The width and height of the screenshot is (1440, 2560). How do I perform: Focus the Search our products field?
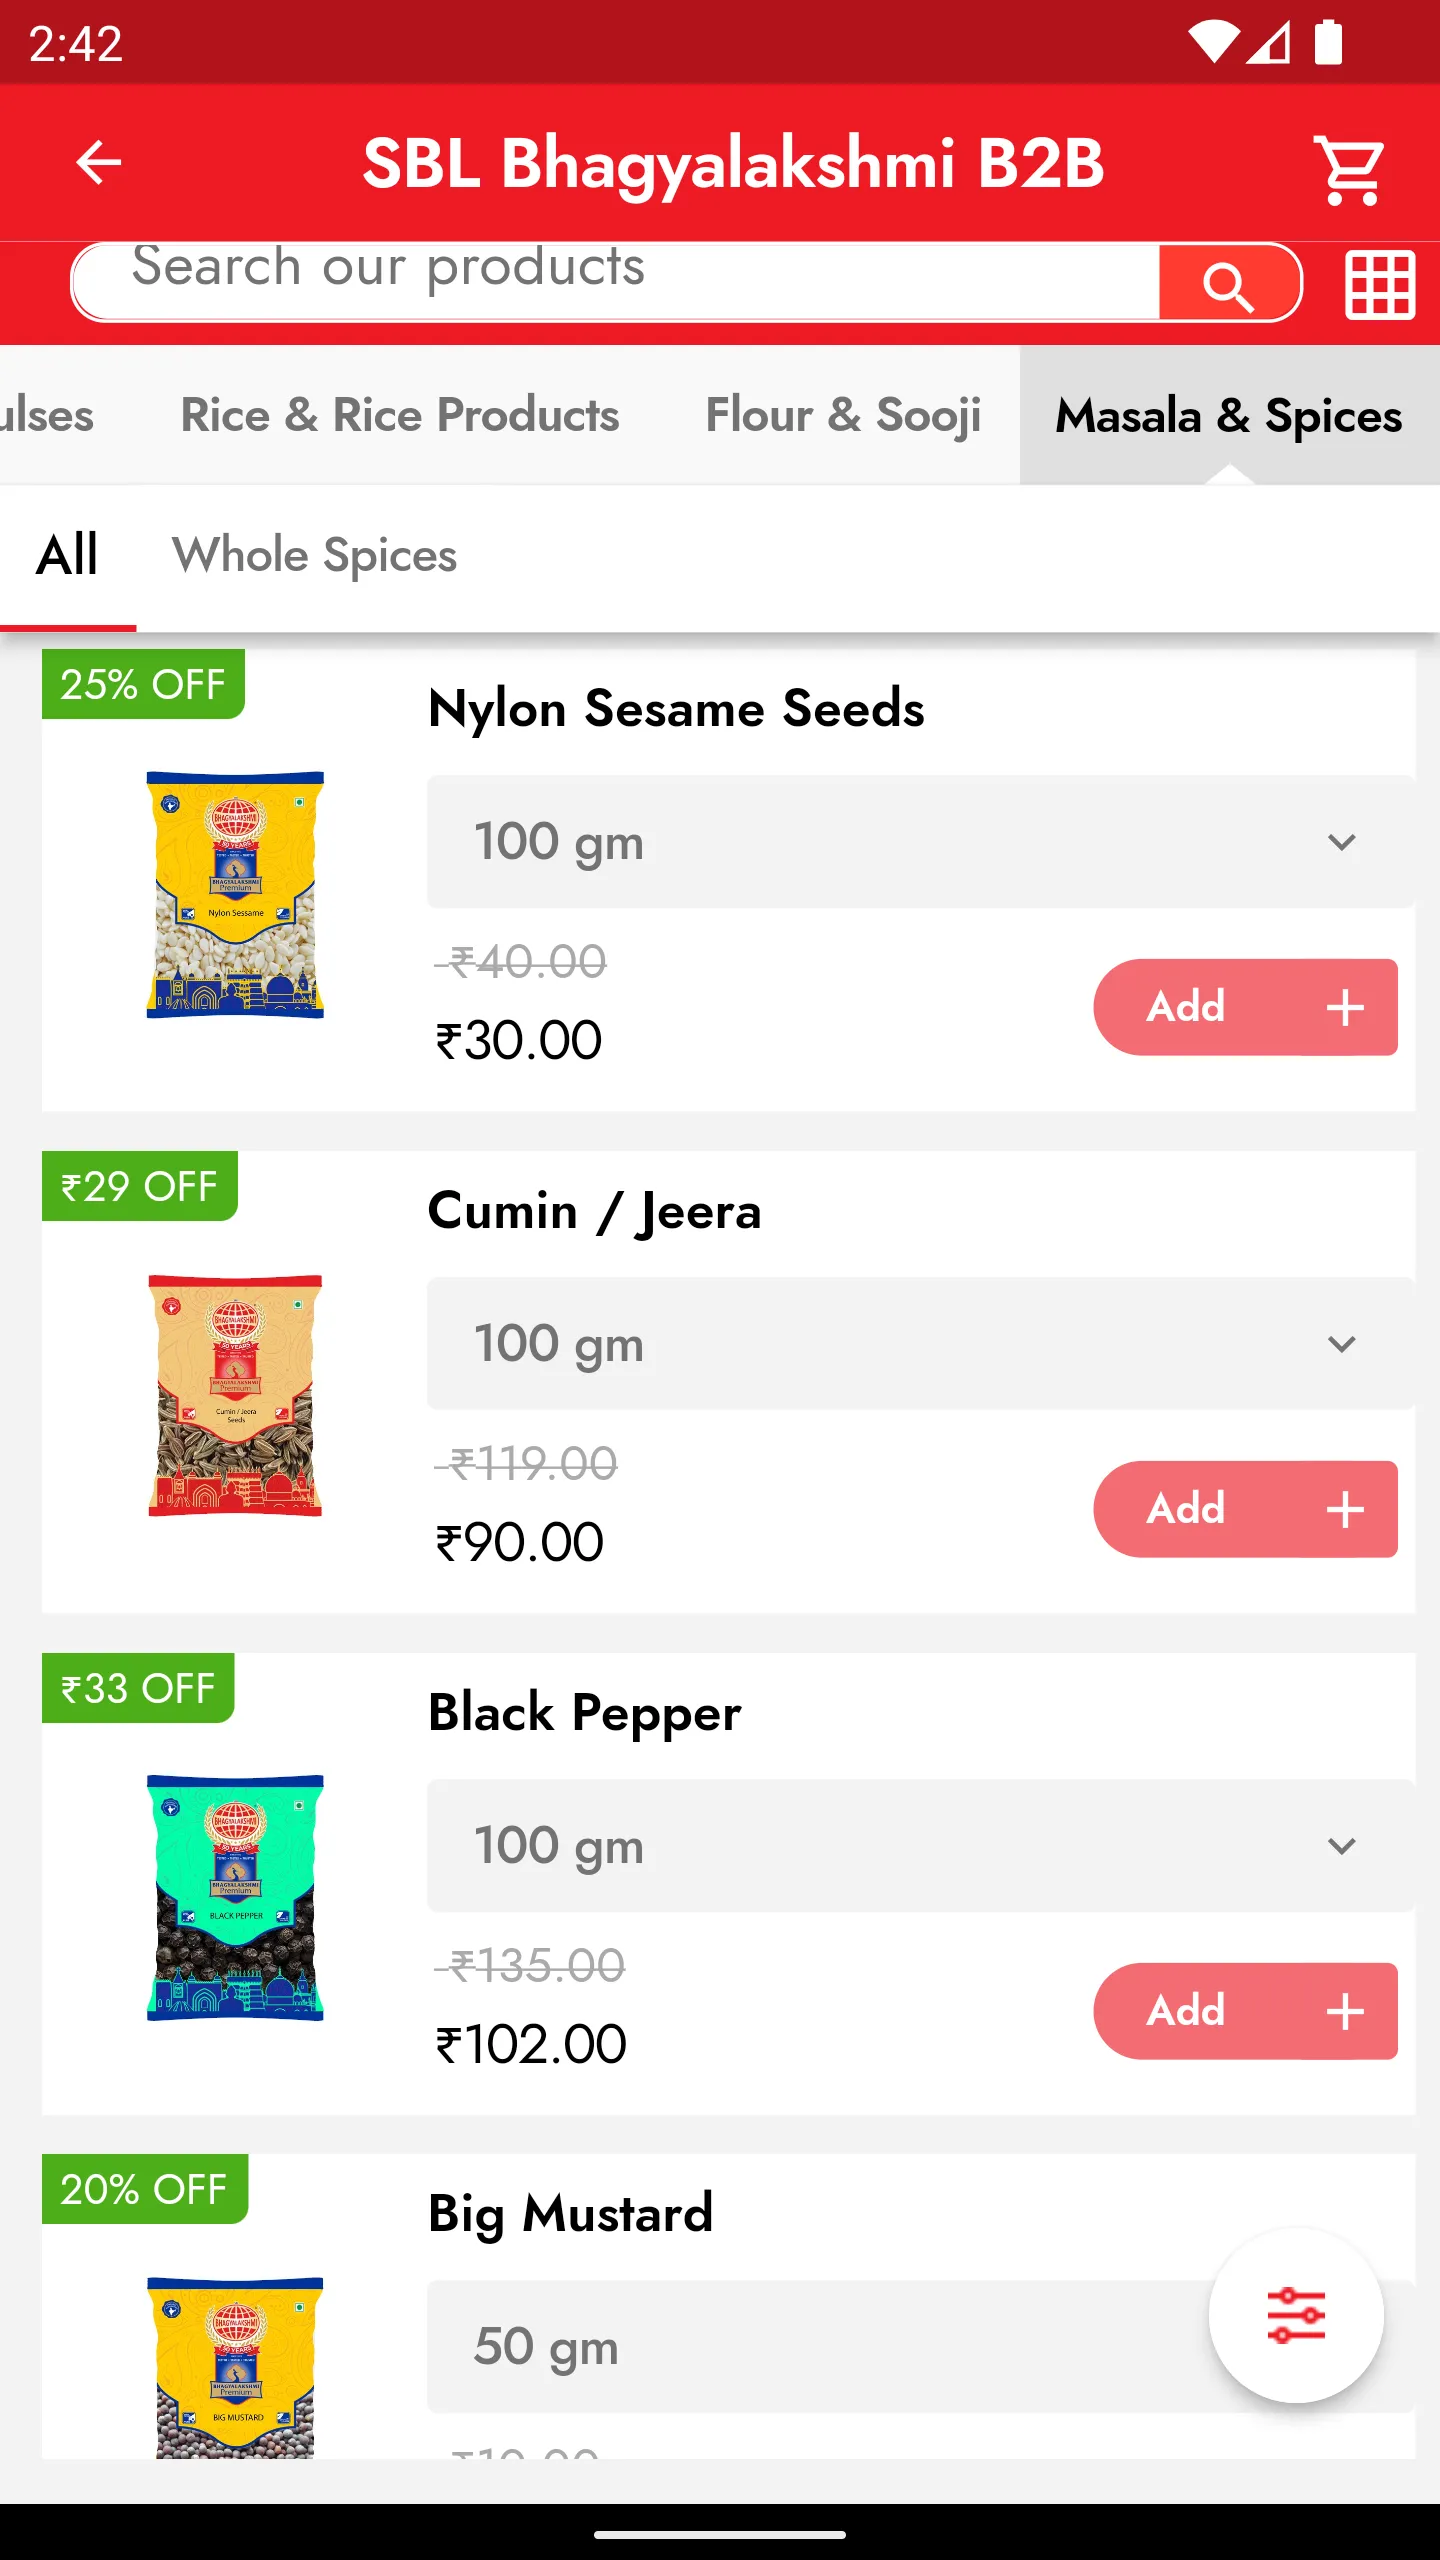tap(615, 283)
